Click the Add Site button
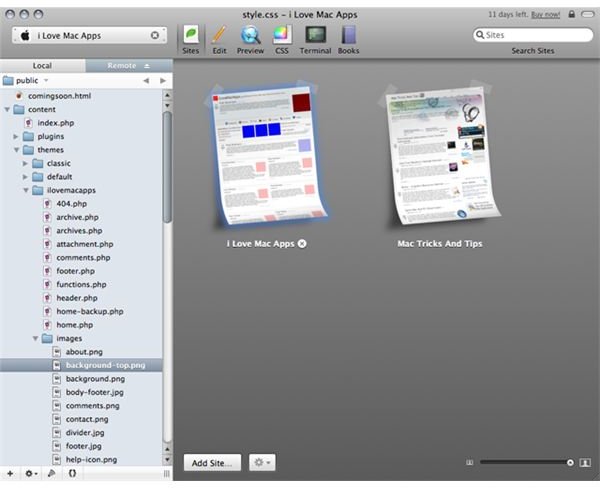 click(212, 462)
